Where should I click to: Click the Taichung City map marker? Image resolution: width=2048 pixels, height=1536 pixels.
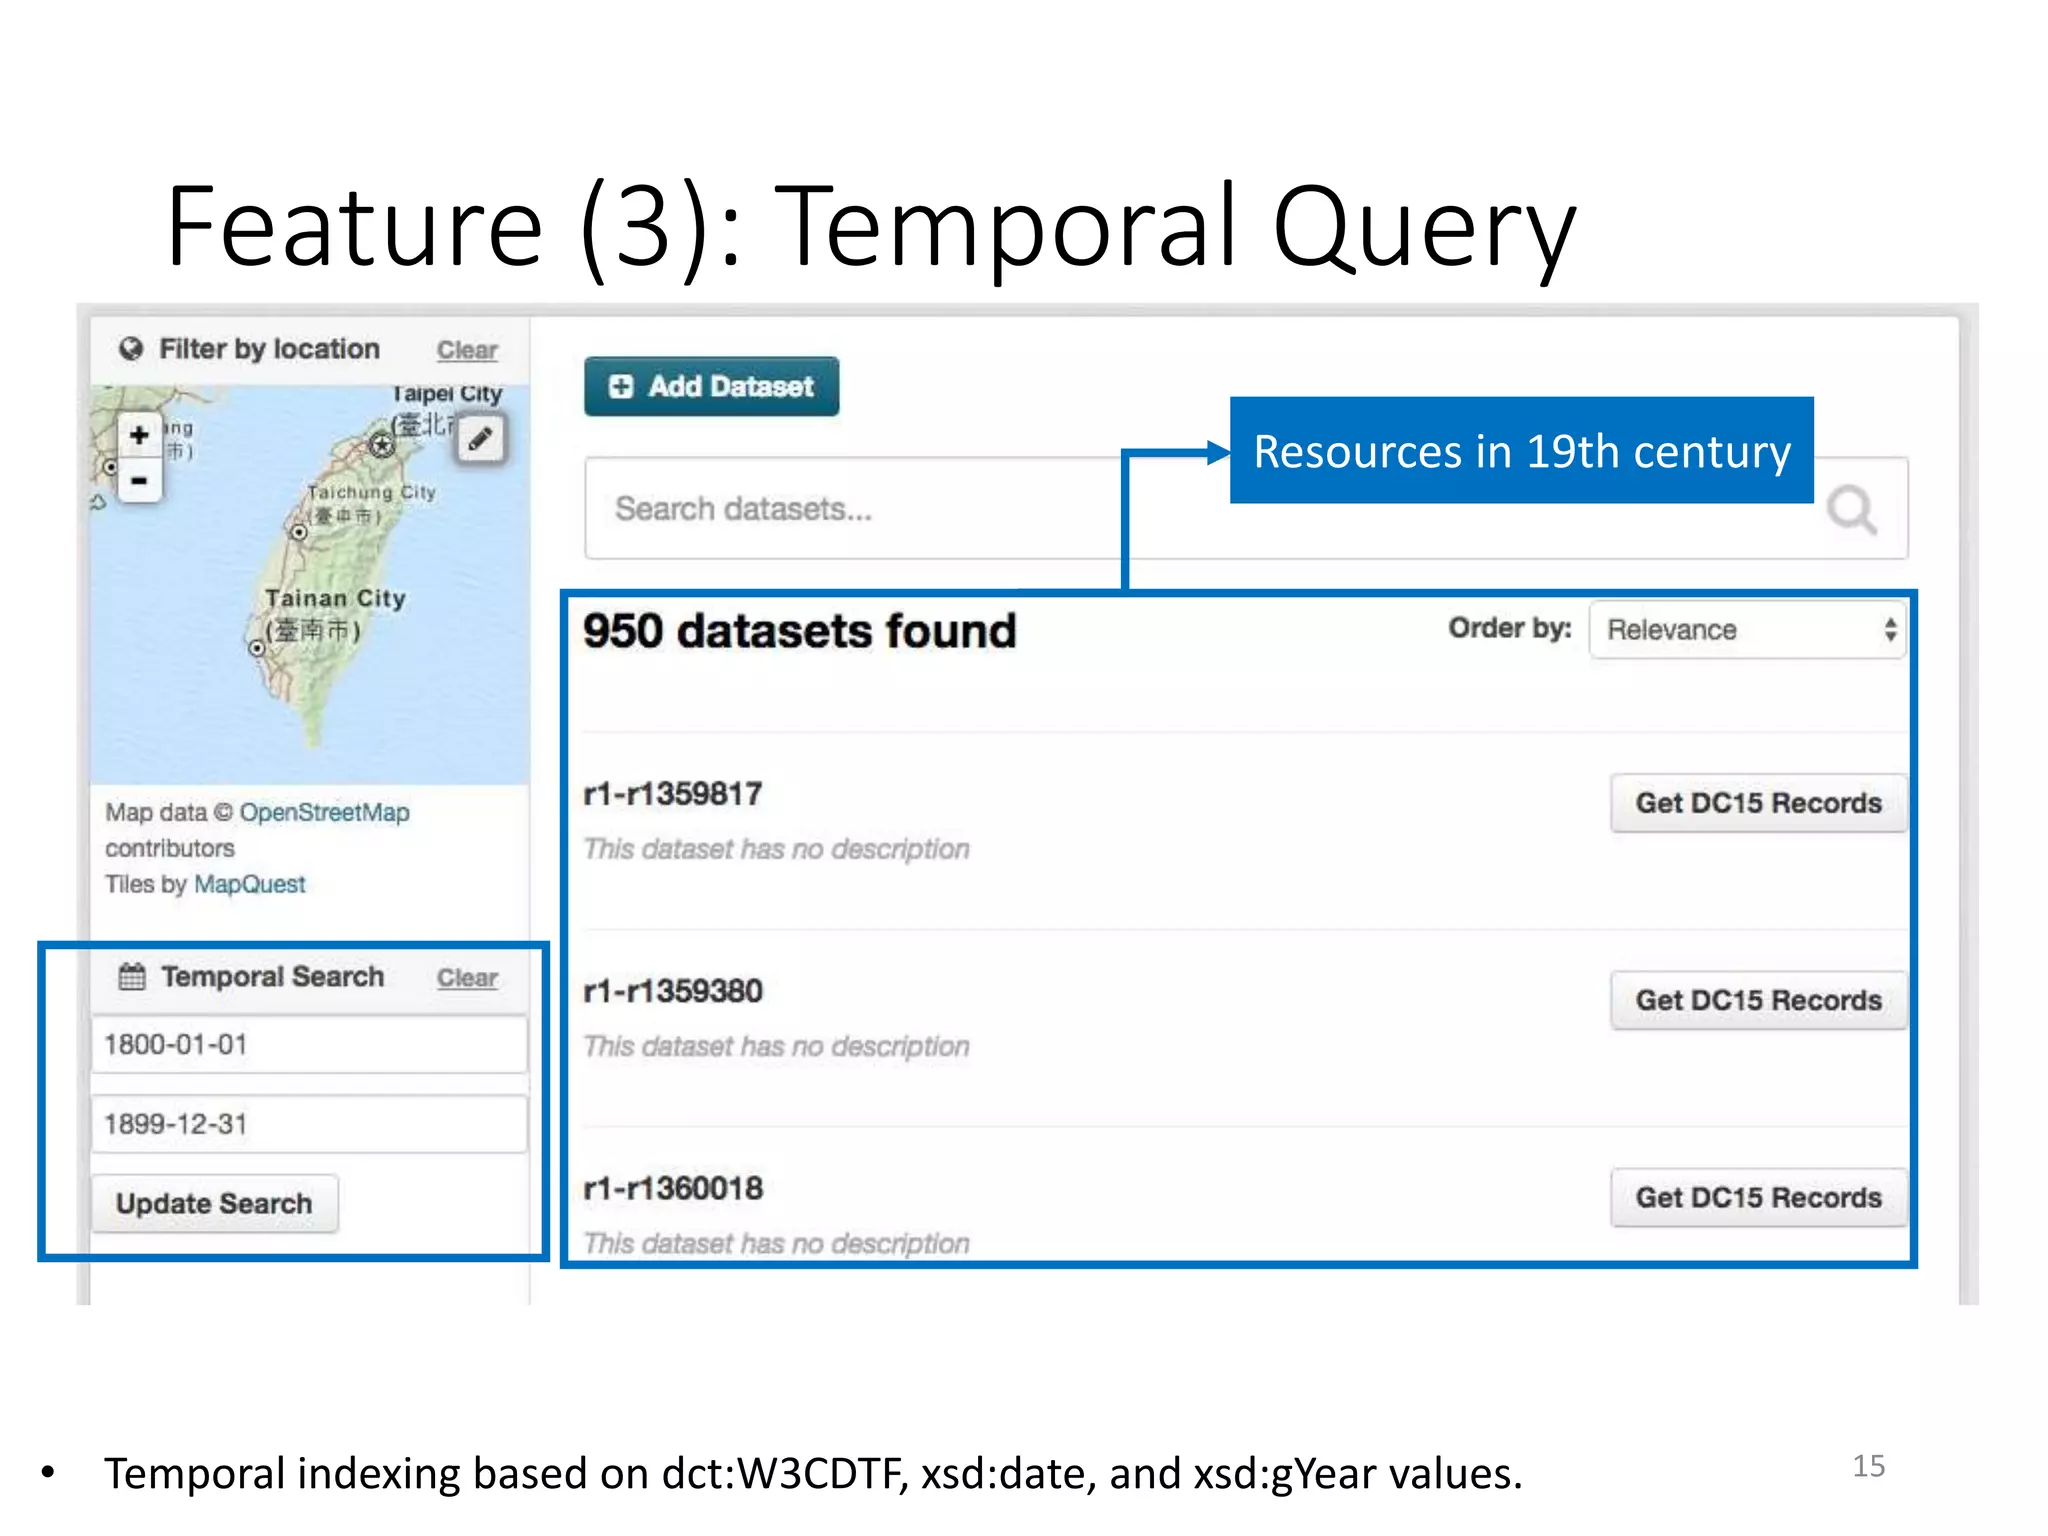click(298, 532)
